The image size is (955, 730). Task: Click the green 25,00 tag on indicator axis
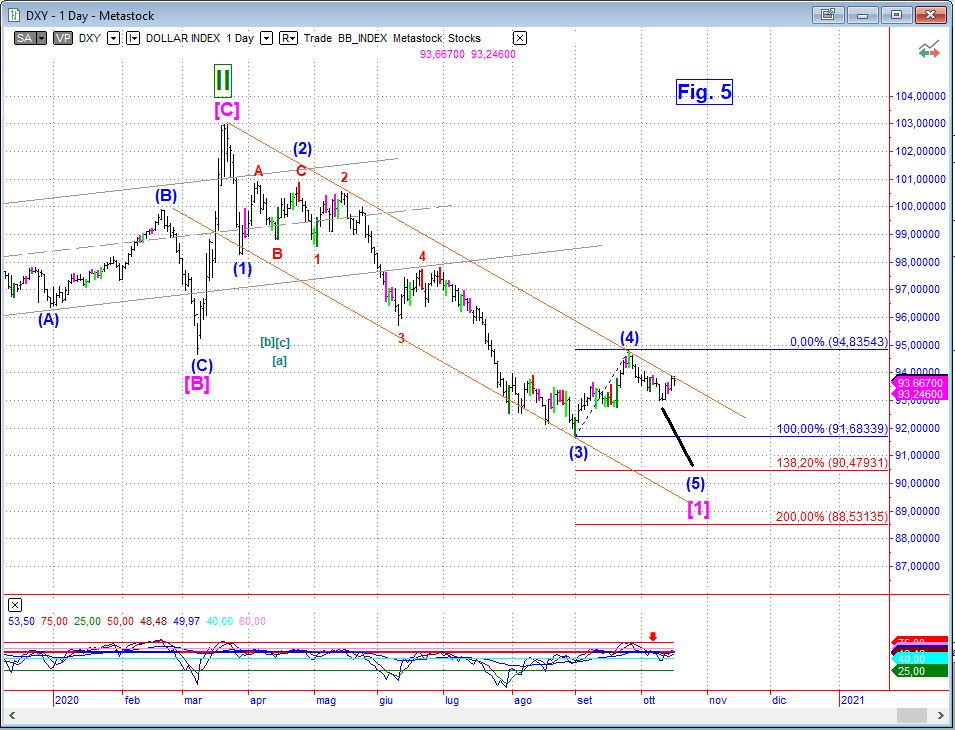[920, 671]
